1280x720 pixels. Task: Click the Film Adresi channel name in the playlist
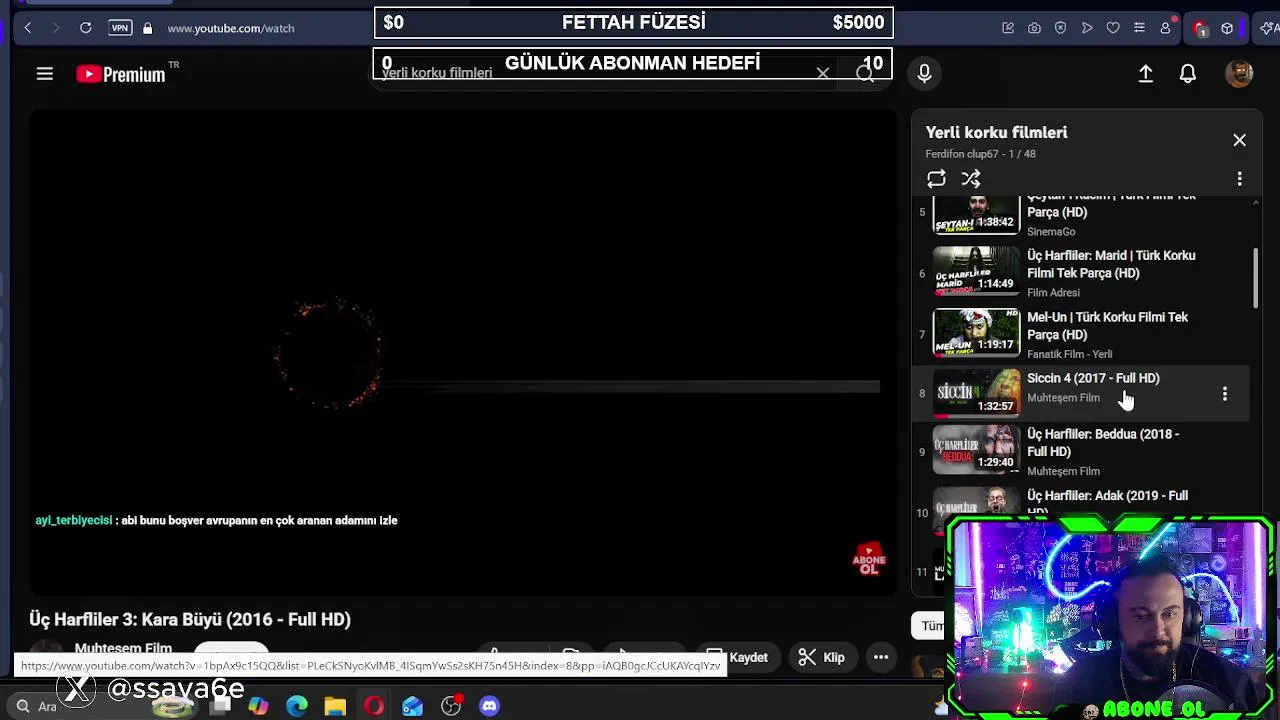click(1053, 292)
